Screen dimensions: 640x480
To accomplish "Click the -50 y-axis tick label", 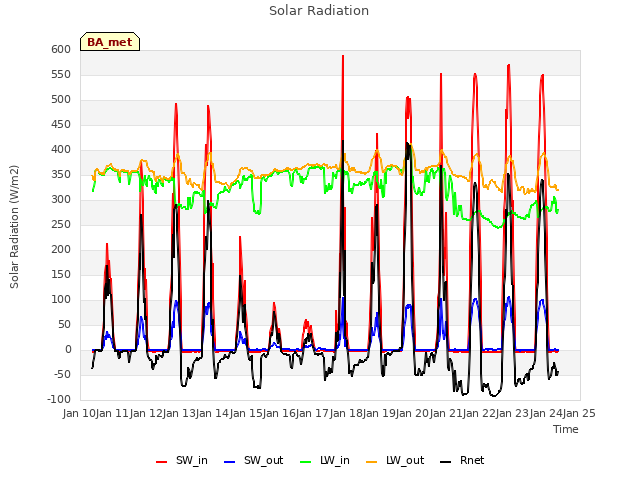I will pos(63,375).
